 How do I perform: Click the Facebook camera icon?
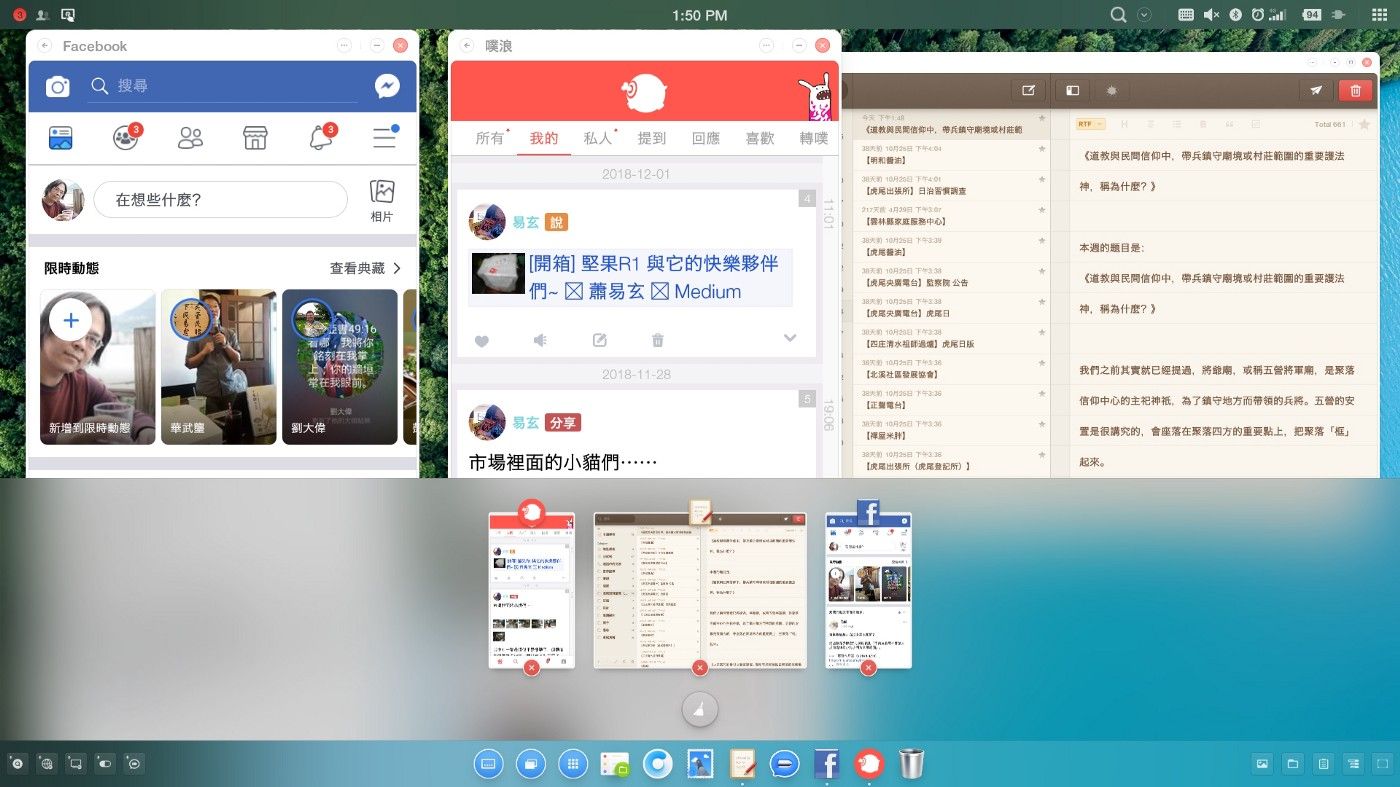[58, 87]
